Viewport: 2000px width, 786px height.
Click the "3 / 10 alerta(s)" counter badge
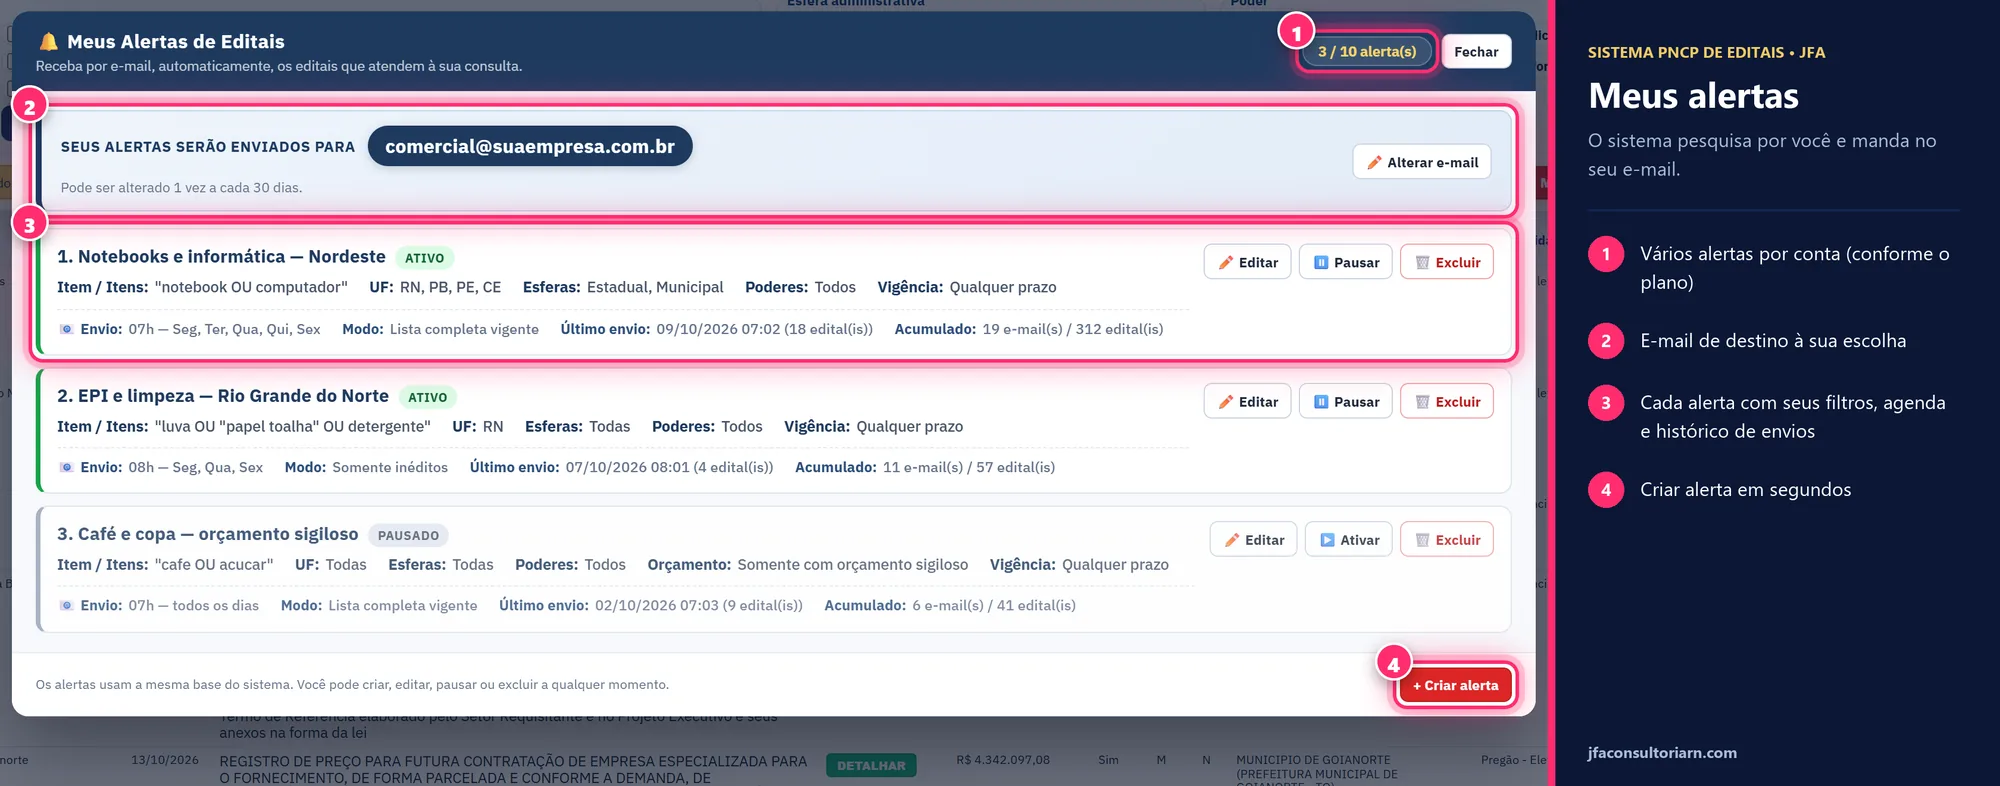(x=1367, y=52)
